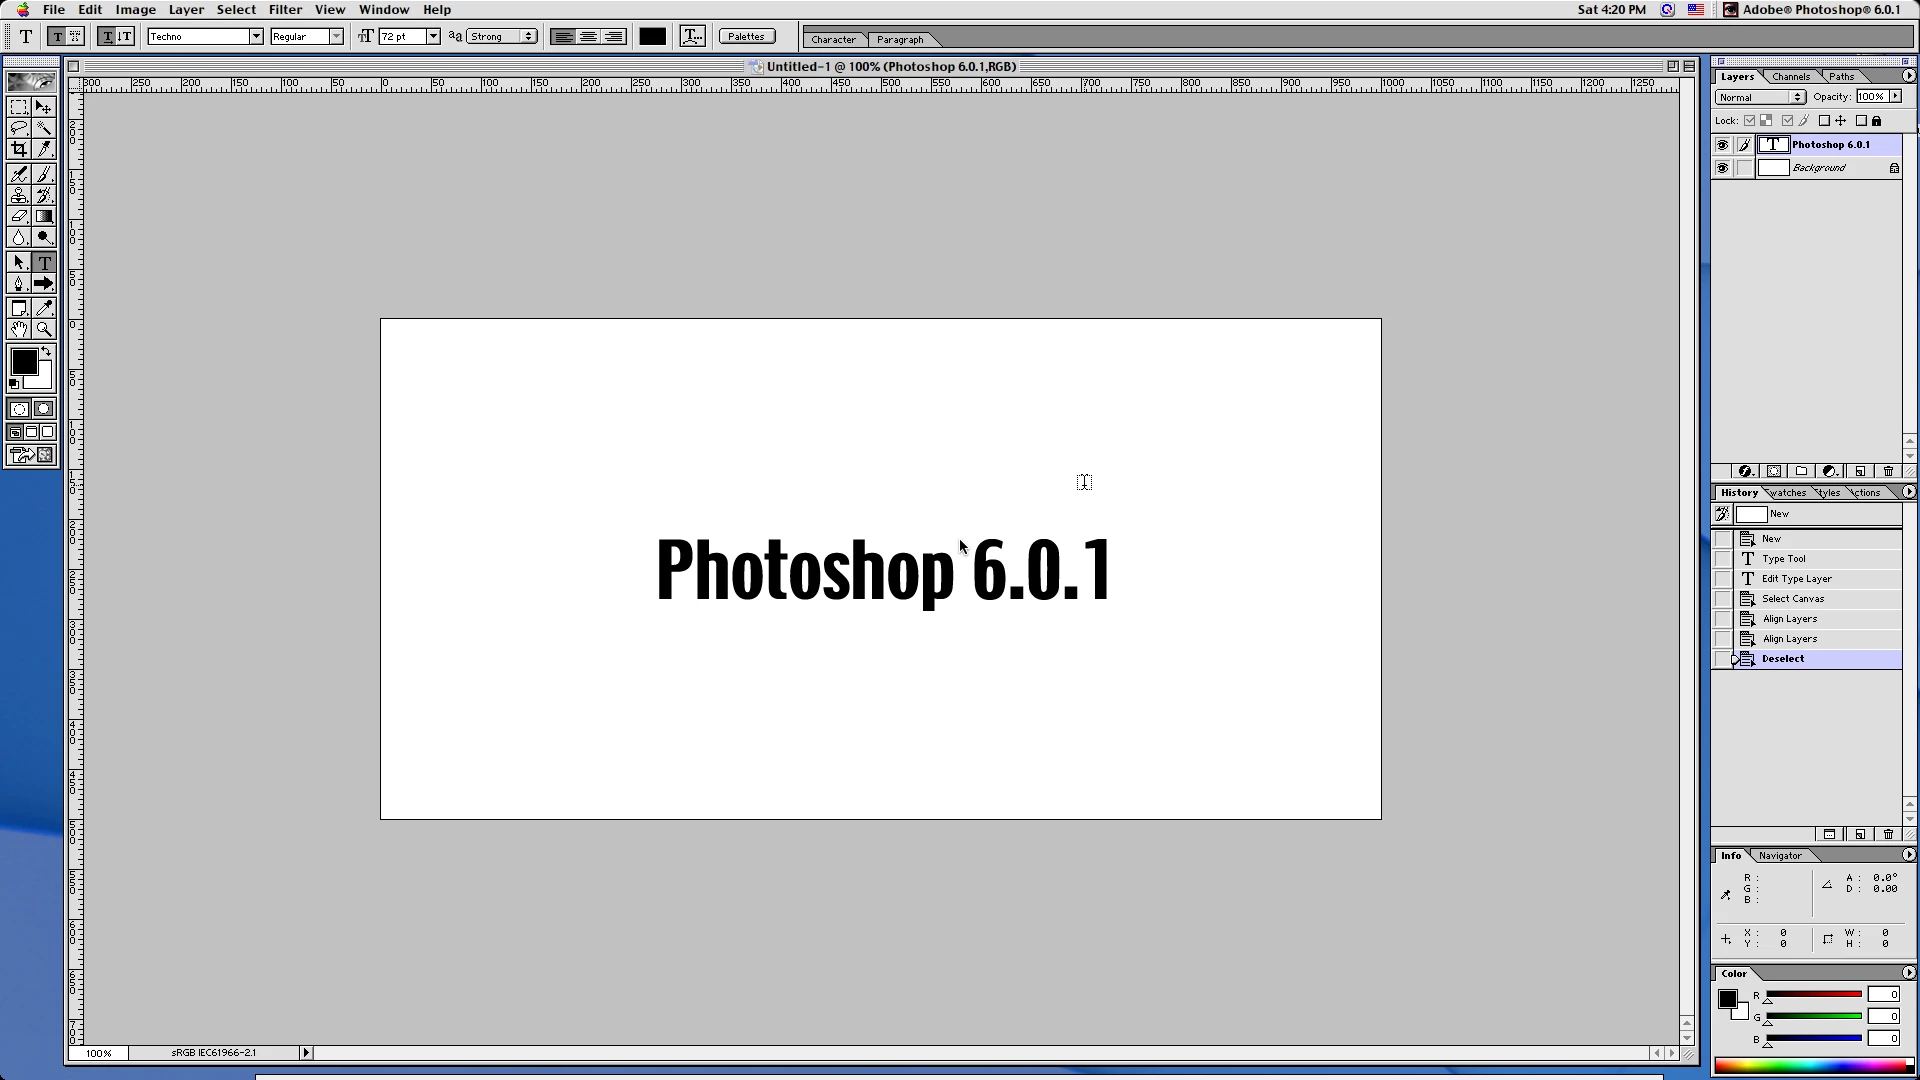Click the create warped text icon
Image resolution: width=1920 pixels, height=1080 pixels.
(x=692, y=36)
